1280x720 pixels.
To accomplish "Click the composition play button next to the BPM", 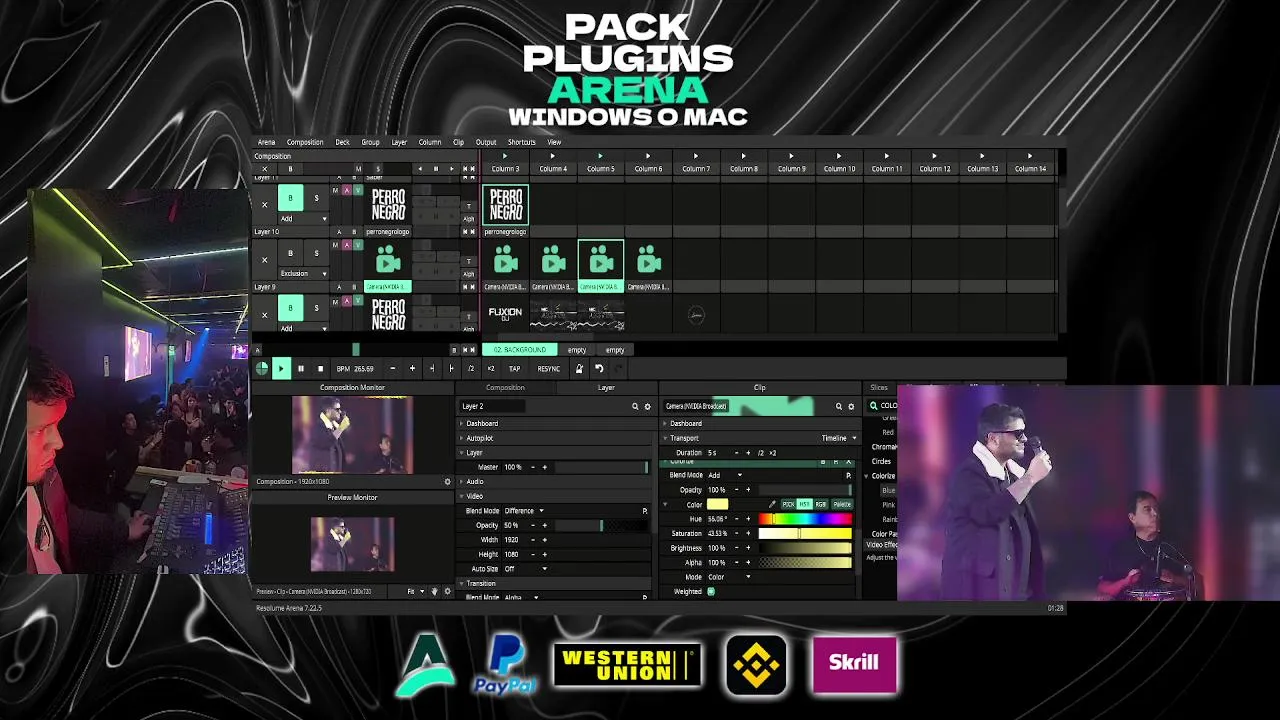I will pyautogui.click(x=281, y=369).
